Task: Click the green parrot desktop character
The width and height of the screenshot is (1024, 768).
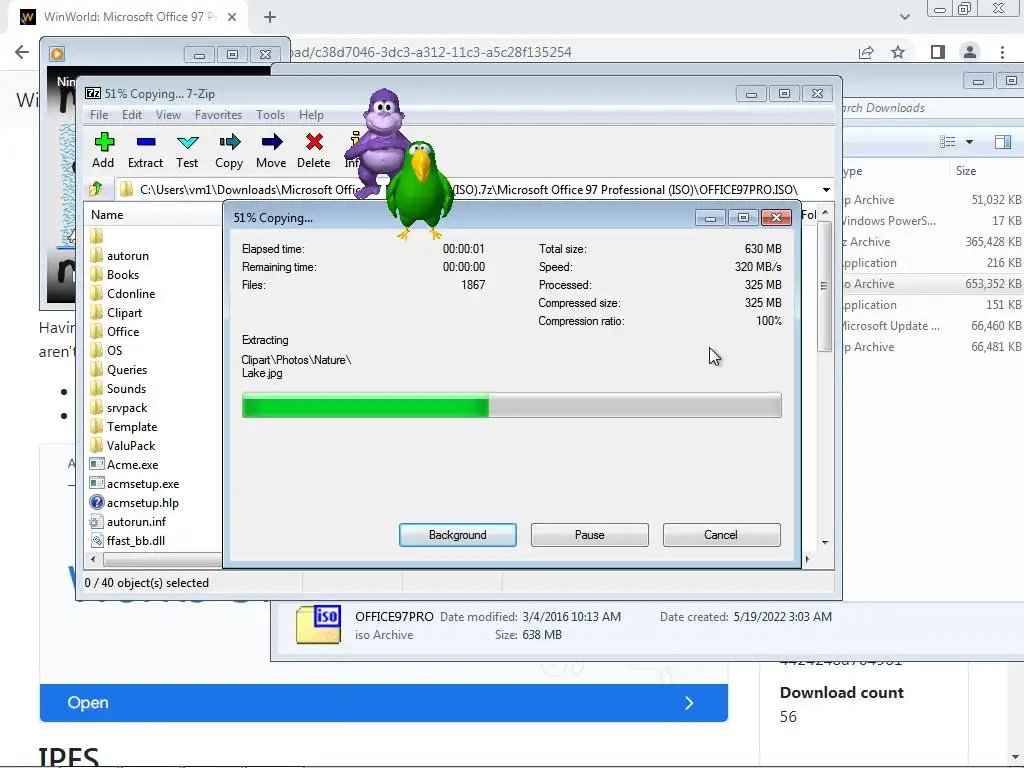Action: pos(419,189)
